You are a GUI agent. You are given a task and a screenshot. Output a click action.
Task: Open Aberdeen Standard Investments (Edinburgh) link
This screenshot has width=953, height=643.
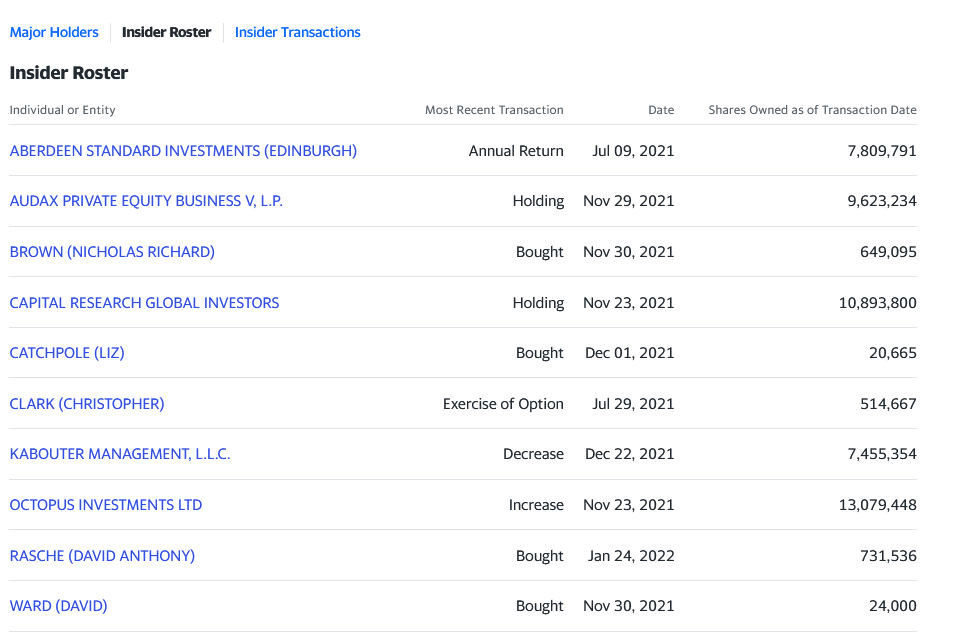click(183, 151)
